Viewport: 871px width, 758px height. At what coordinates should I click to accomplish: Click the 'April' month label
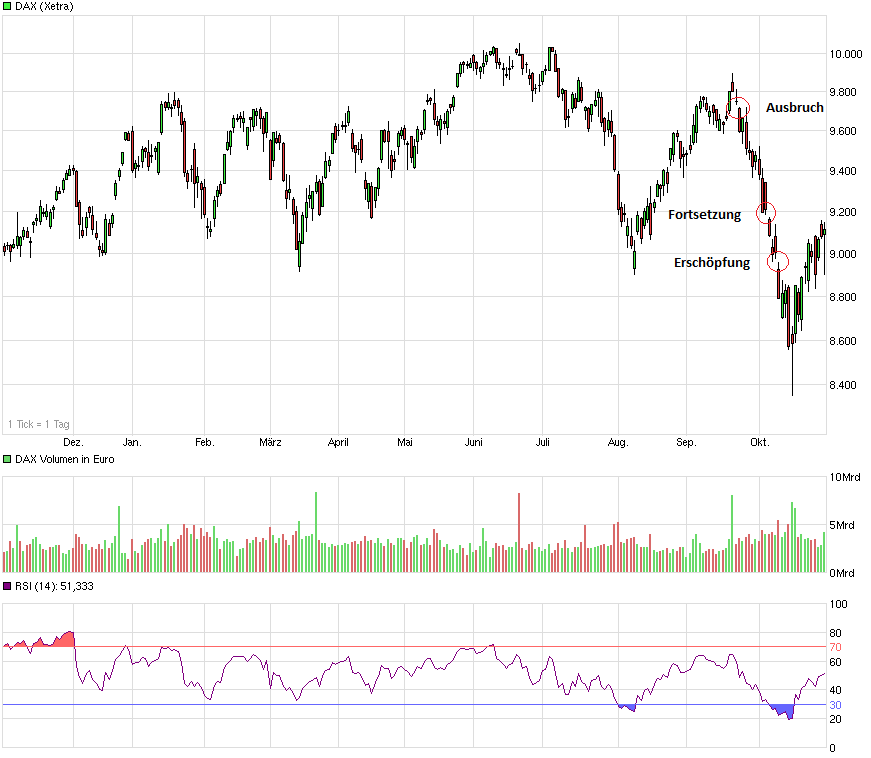[338, 443]
